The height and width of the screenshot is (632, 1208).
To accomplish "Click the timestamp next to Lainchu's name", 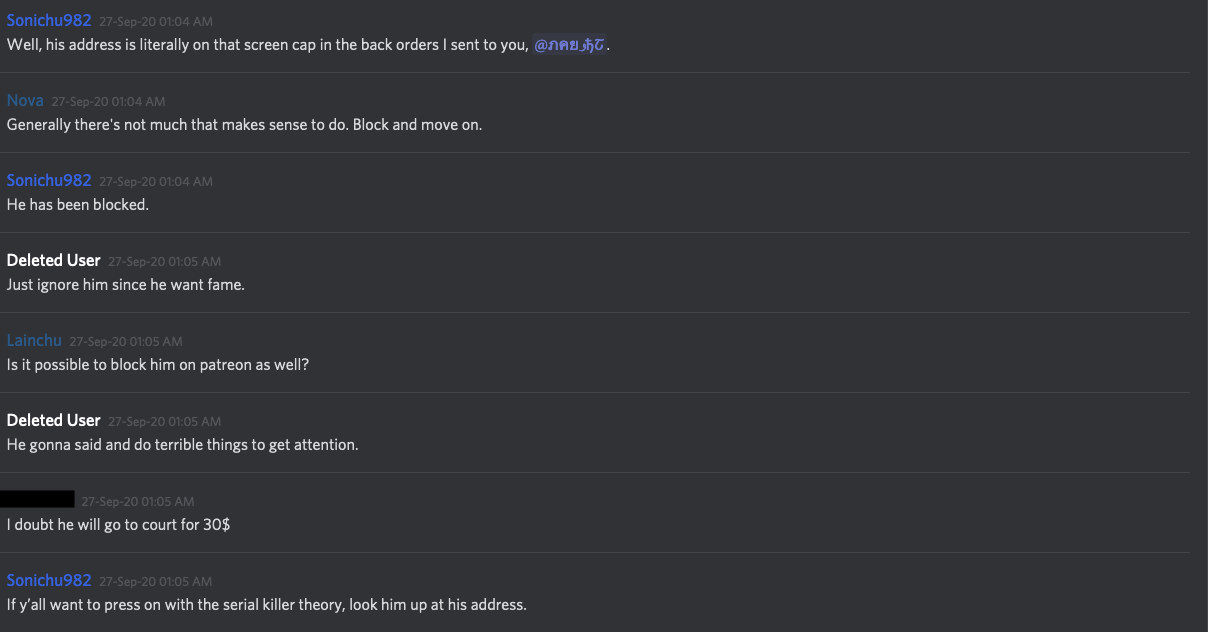I will coord(126,341).
